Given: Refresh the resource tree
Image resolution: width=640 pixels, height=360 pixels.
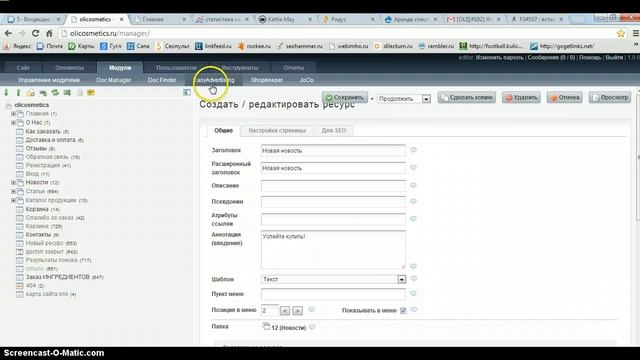Looking at the screenshot, I should coord(55,93).
